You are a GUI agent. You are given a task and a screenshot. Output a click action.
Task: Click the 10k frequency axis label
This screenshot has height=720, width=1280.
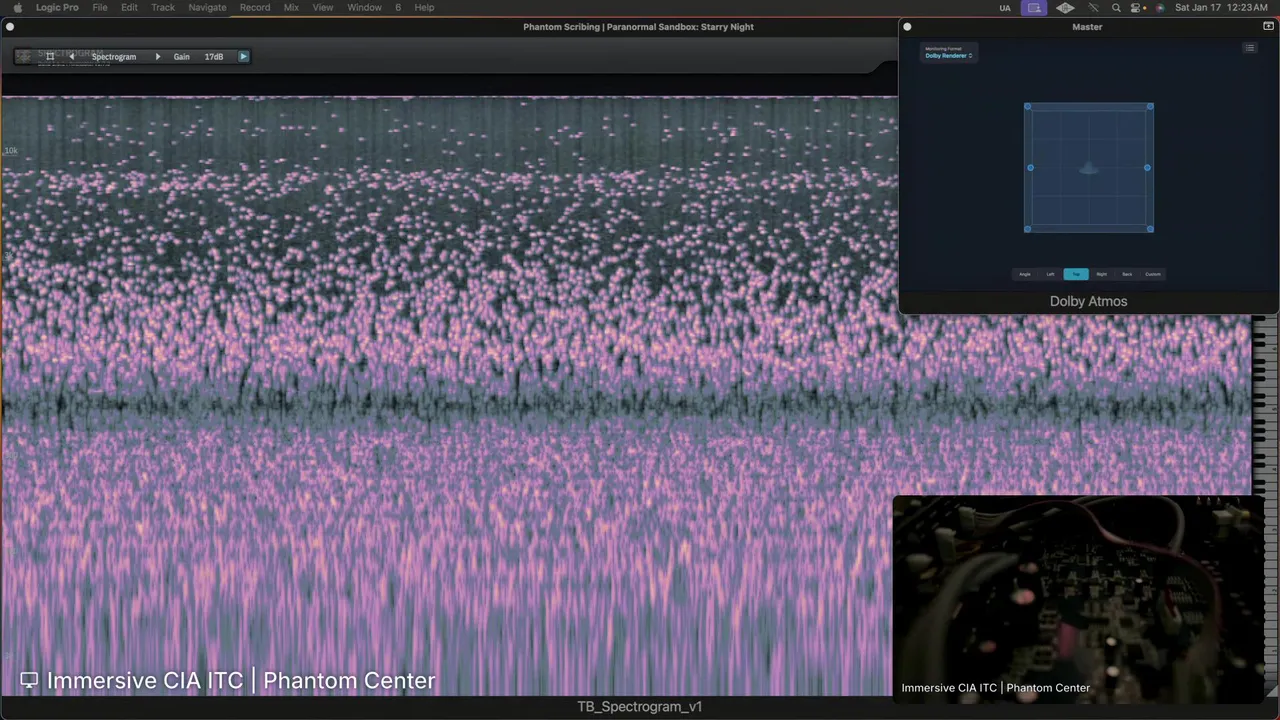click(x=11, y=151)
